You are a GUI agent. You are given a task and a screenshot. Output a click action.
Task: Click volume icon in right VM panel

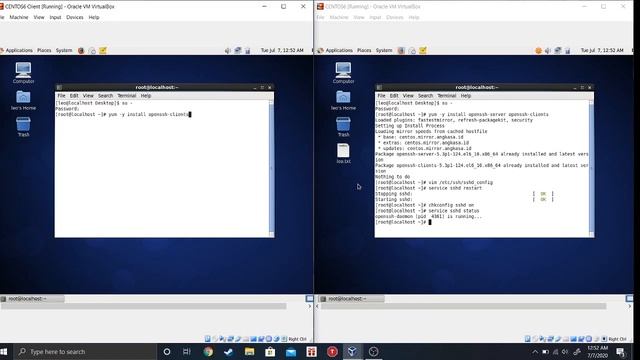pyautogui.click(x=547, y=51)
